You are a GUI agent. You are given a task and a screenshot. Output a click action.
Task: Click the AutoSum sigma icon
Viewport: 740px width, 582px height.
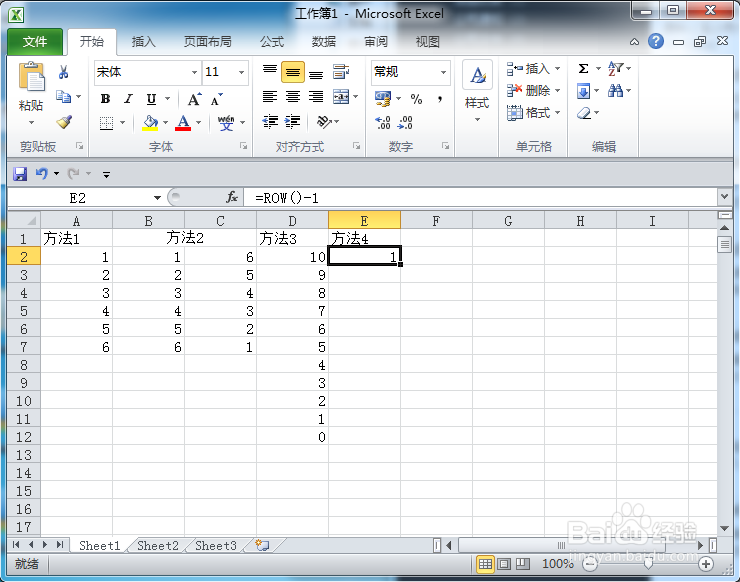click(x=583, y=69)
